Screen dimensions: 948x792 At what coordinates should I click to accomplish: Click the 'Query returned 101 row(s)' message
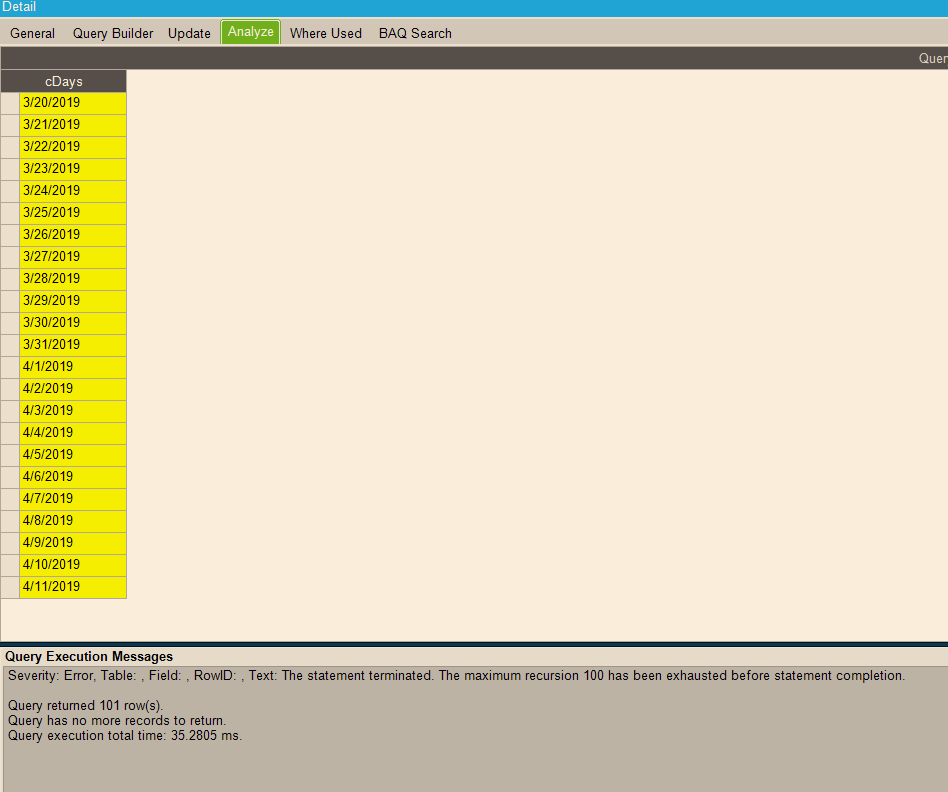coord(85,706)
